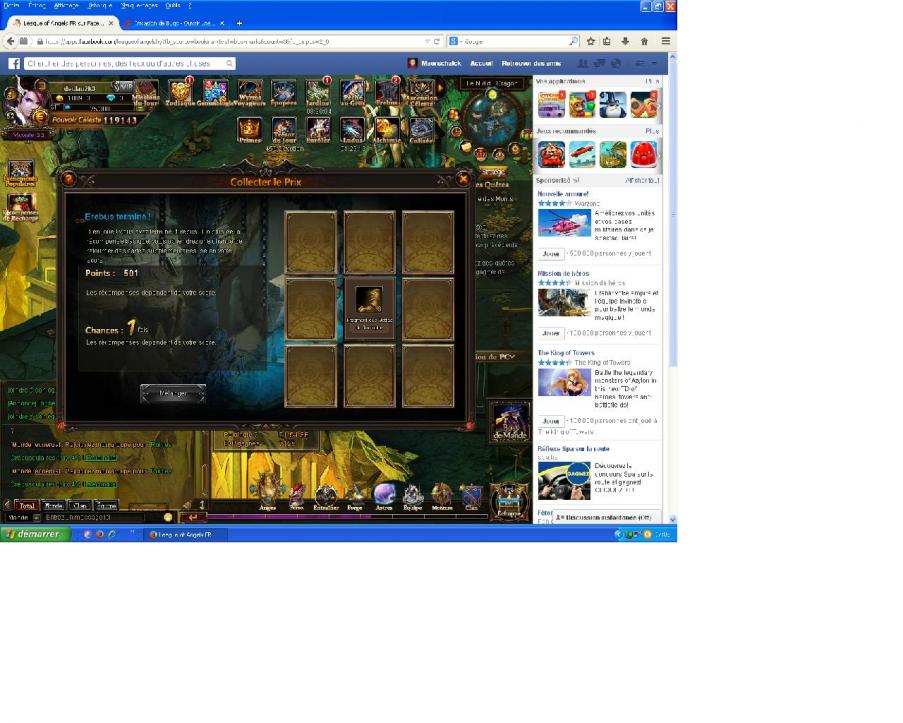Open the Windows démarrer start menu
This screenshot has height=723, width=903.
click(35, 534)
